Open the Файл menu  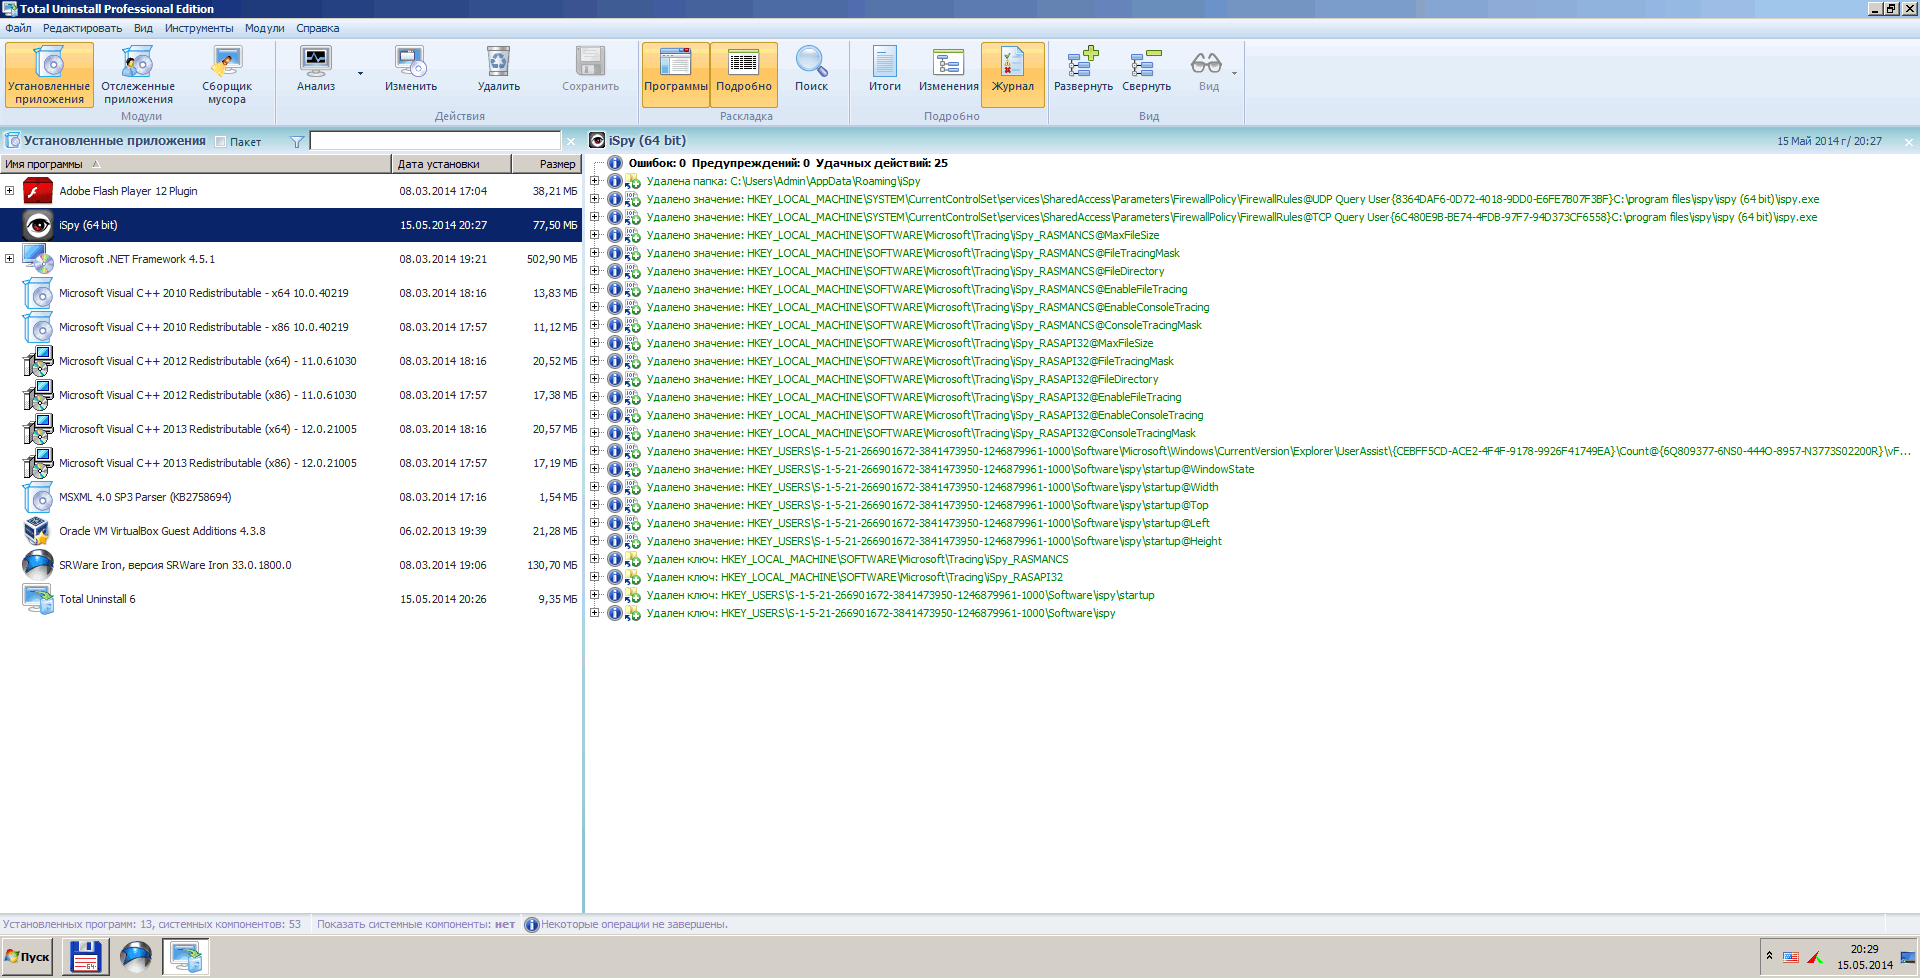18,28
